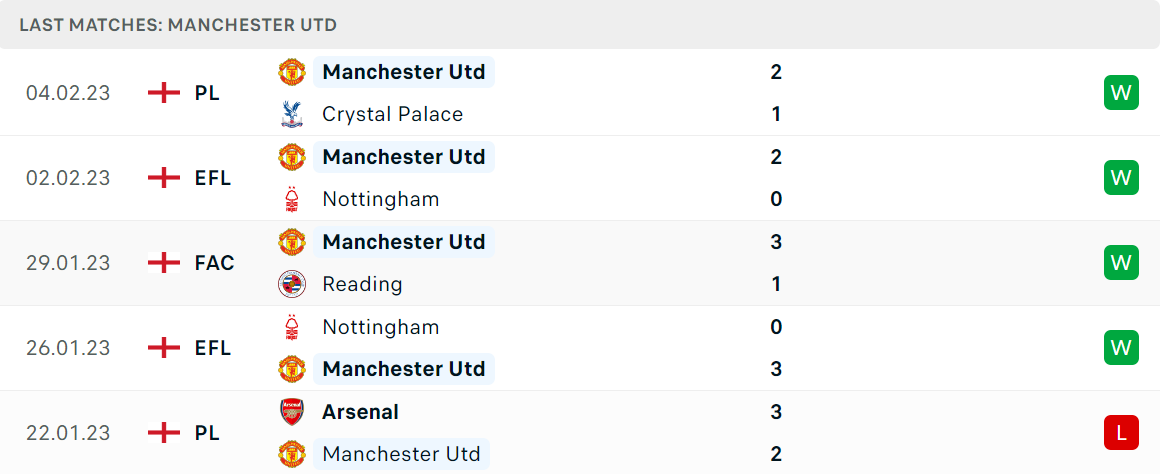Click the EFL label on 02.02.23 row
The width and height of the screenshot is (1161, 474).
pyautogui.click(x=213, y=178)
